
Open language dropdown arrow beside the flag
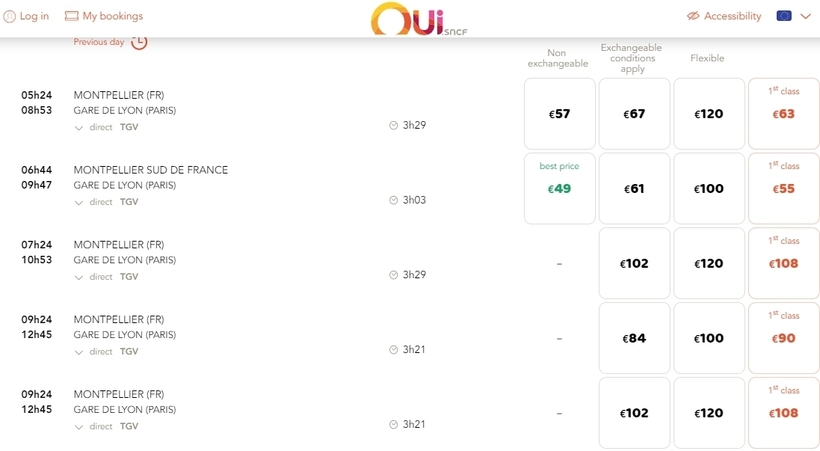[806, 16]
